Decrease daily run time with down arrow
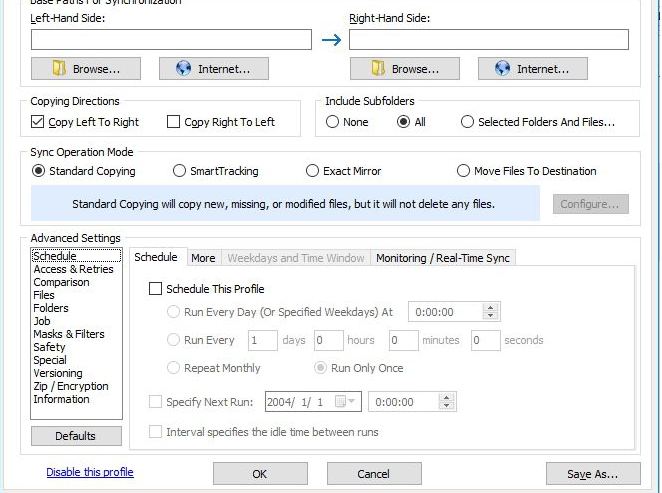 pyautogui.click(x=490, y=316)
